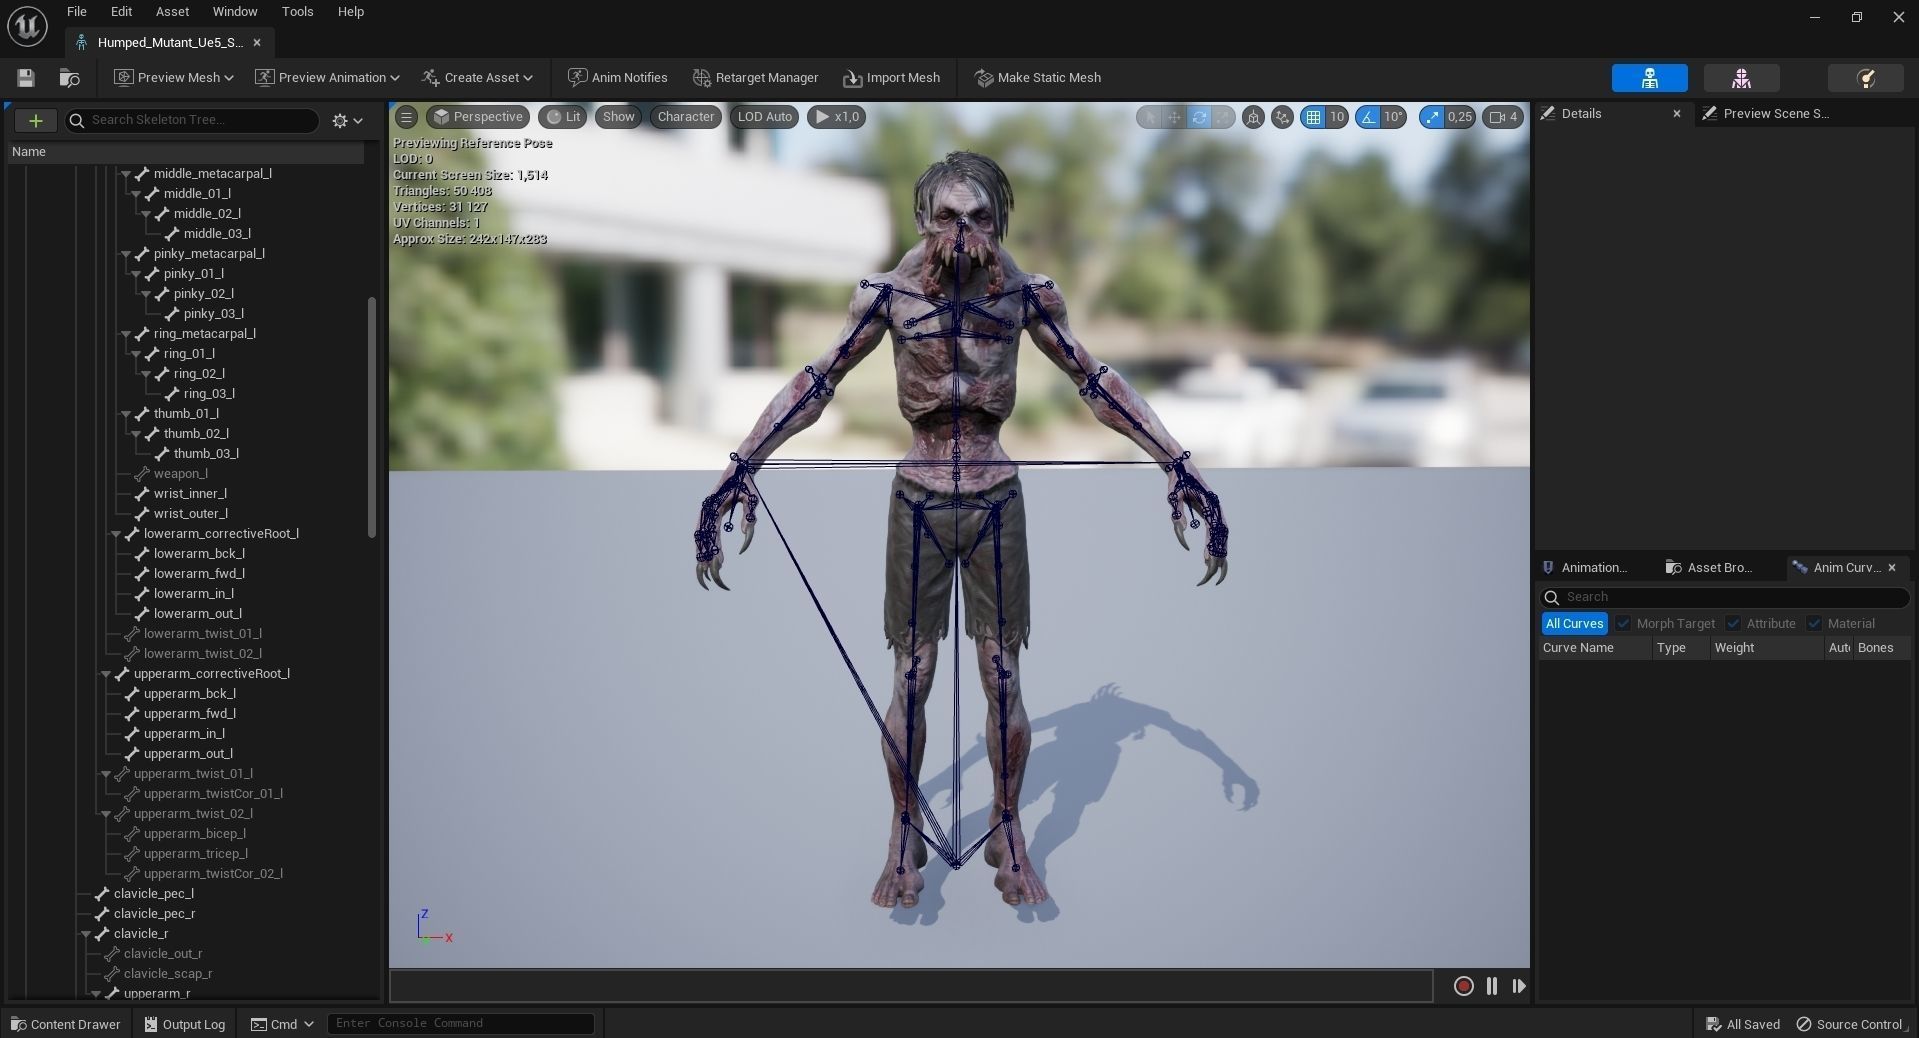Screen dimensions: 1919x1038
Task: Open the Edit menu
Action: pos(121,12)
